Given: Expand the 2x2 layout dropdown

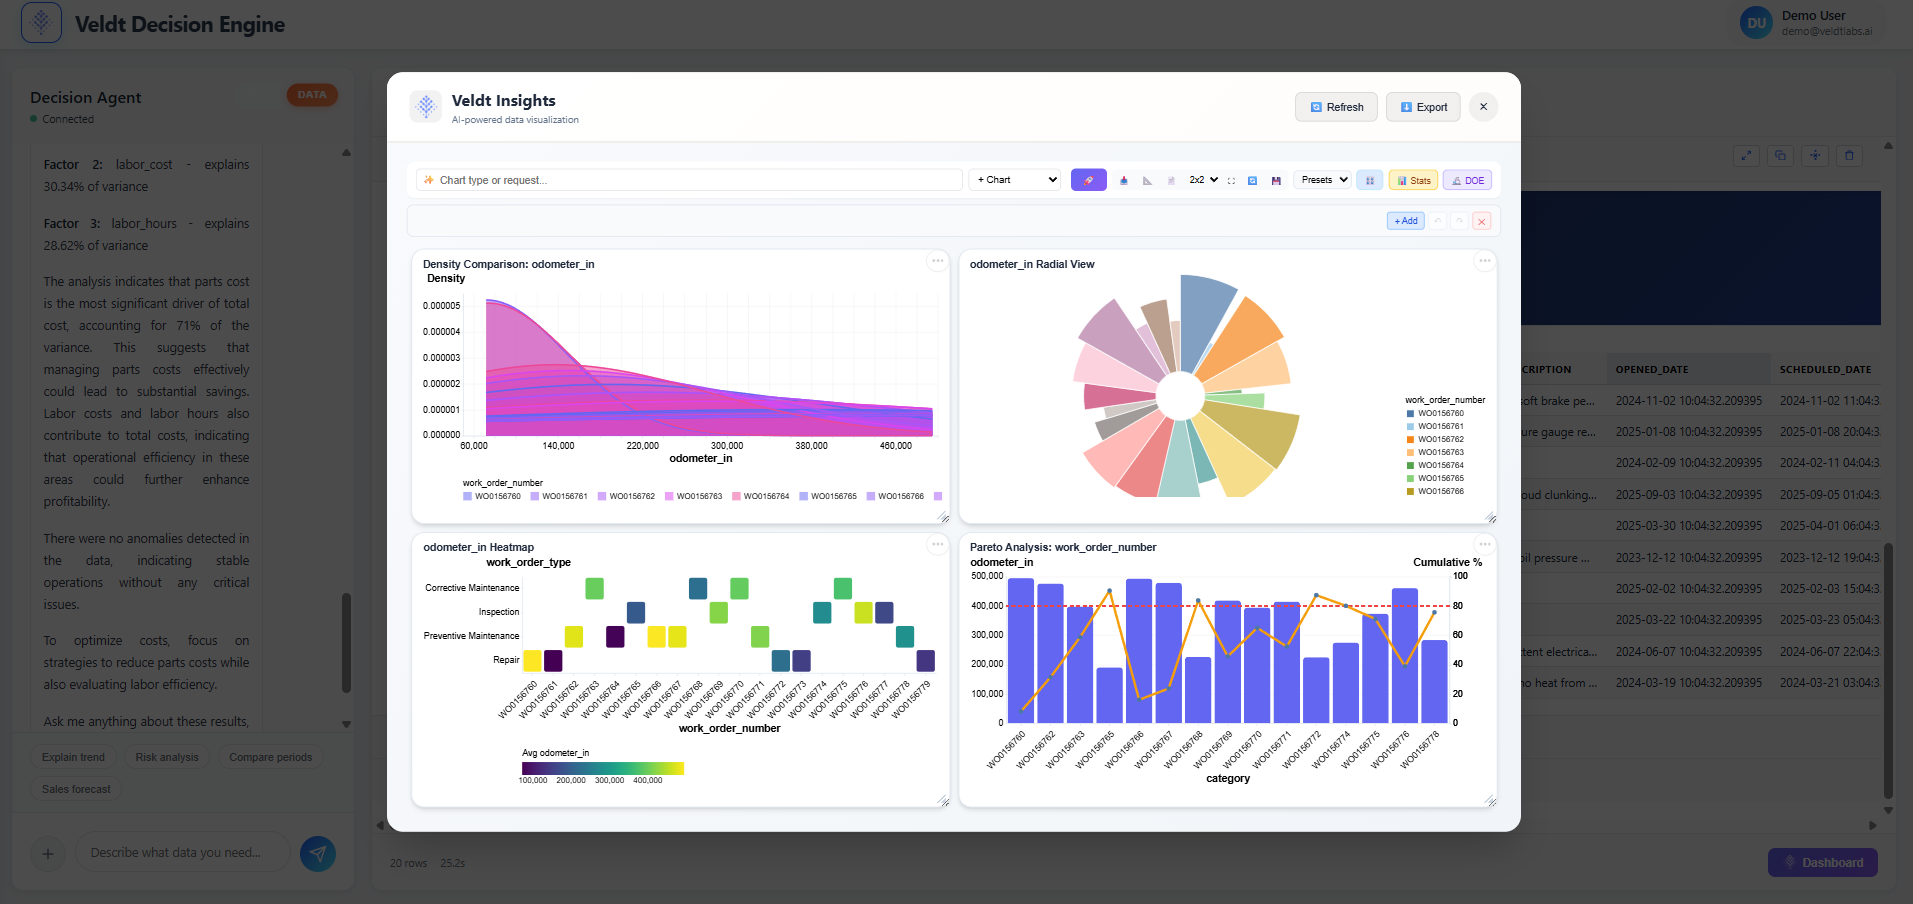Looking at the screenshot, I should (1203, 180).
